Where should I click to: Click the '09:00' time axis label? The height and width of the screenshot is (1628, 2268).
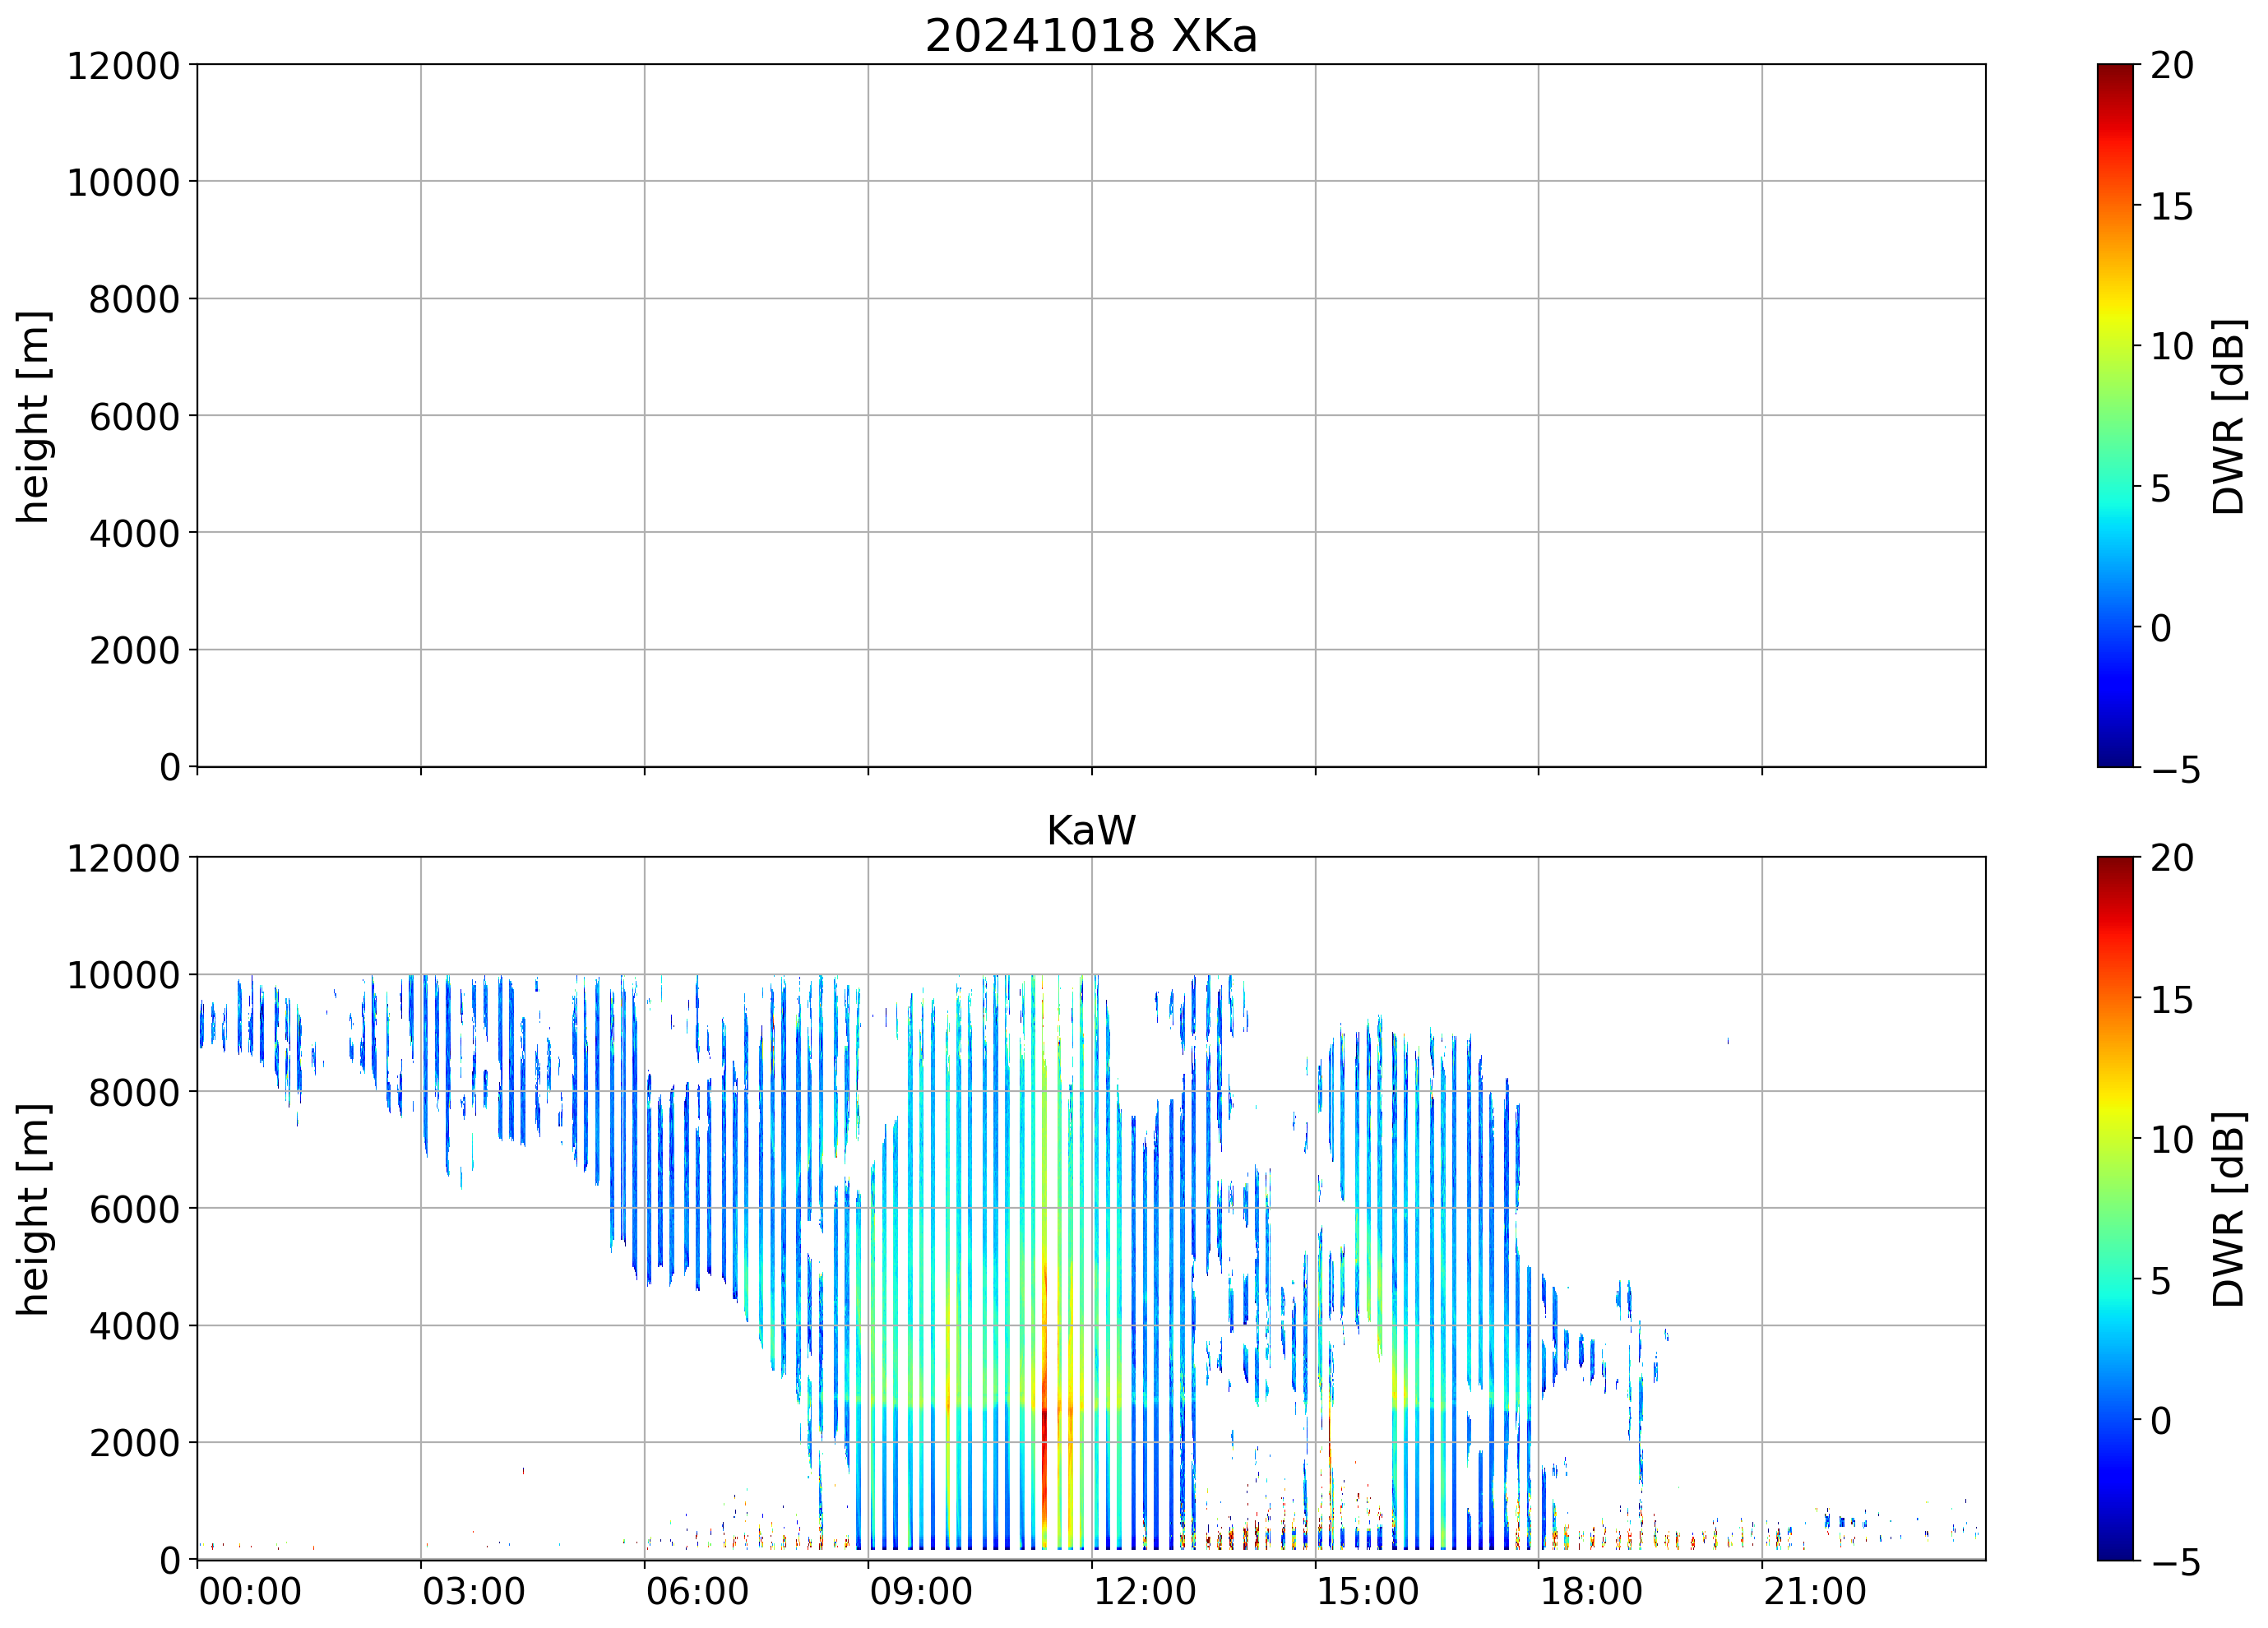(920, 1591)
